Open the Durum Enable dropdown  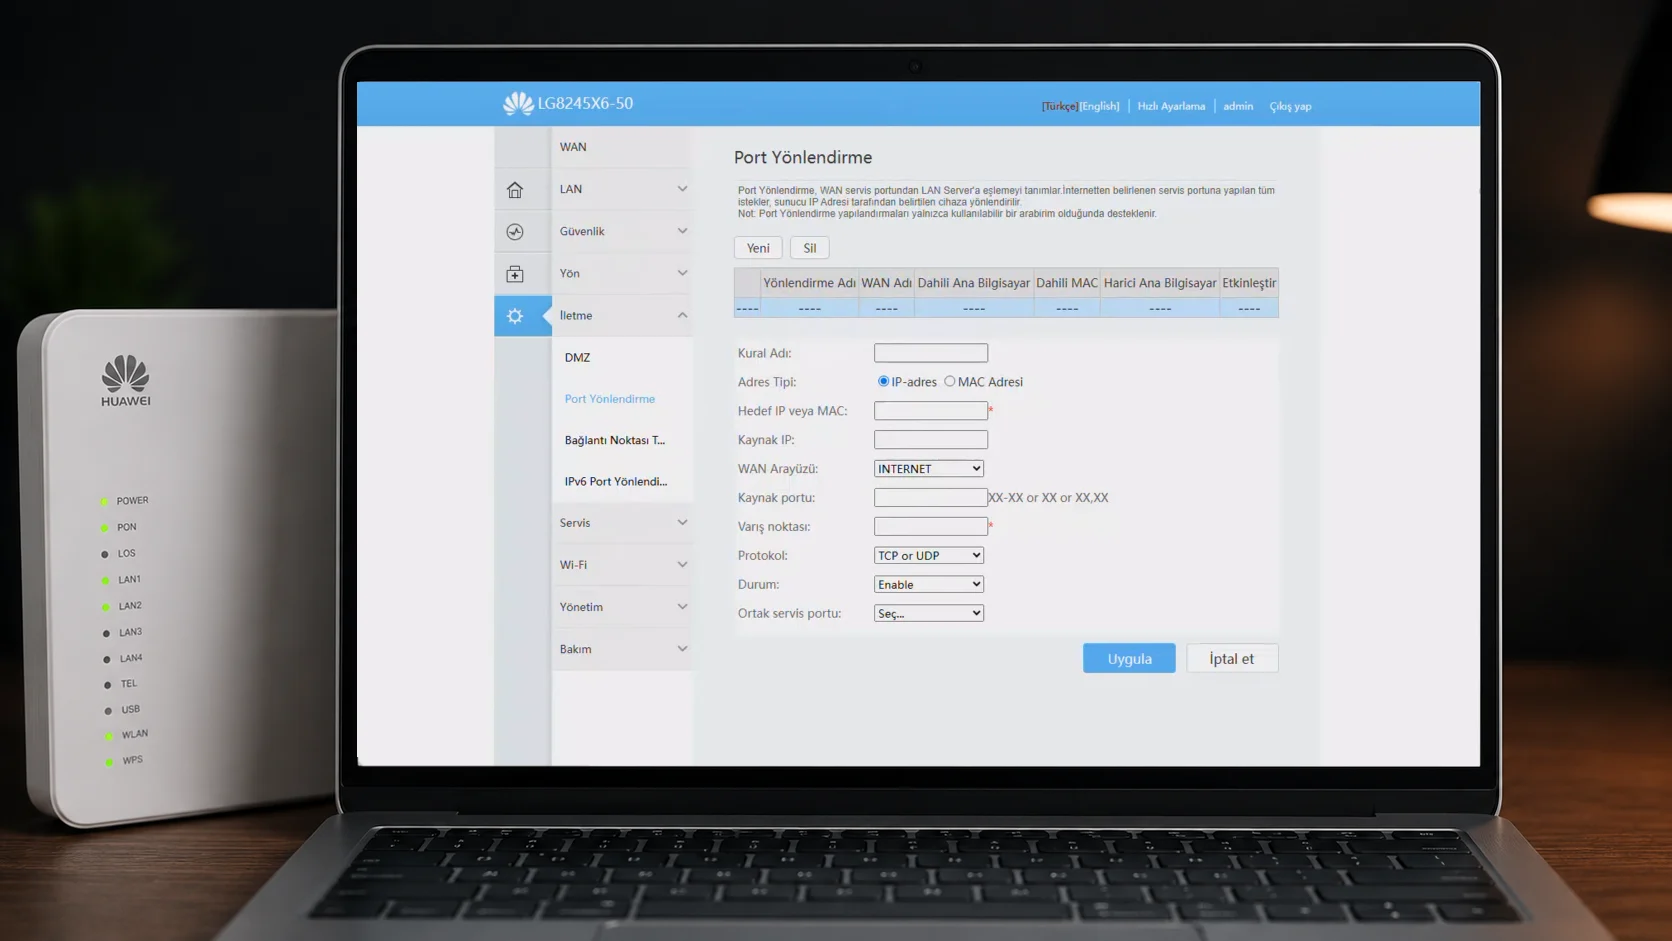click(x=929, y=584)
